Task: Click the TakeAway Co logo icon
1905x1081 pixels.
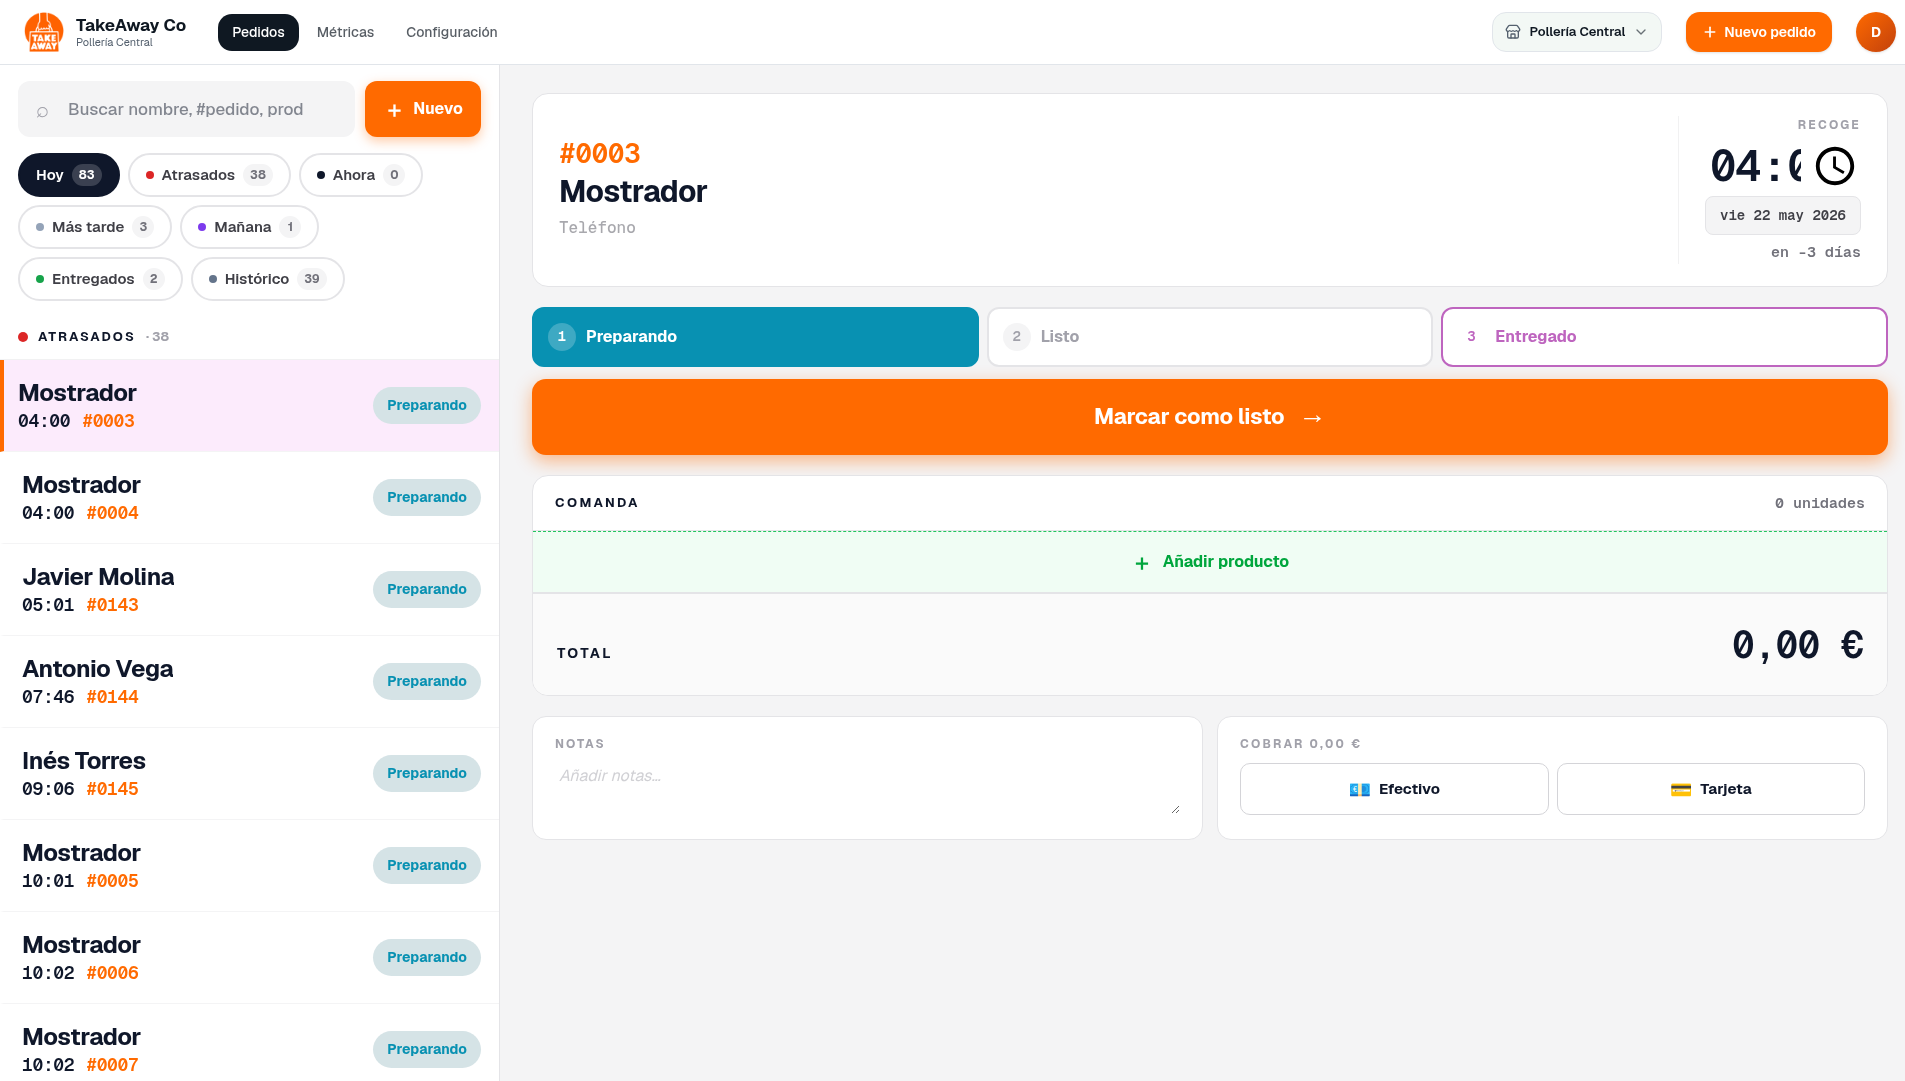Action: [x=44, y=32]
